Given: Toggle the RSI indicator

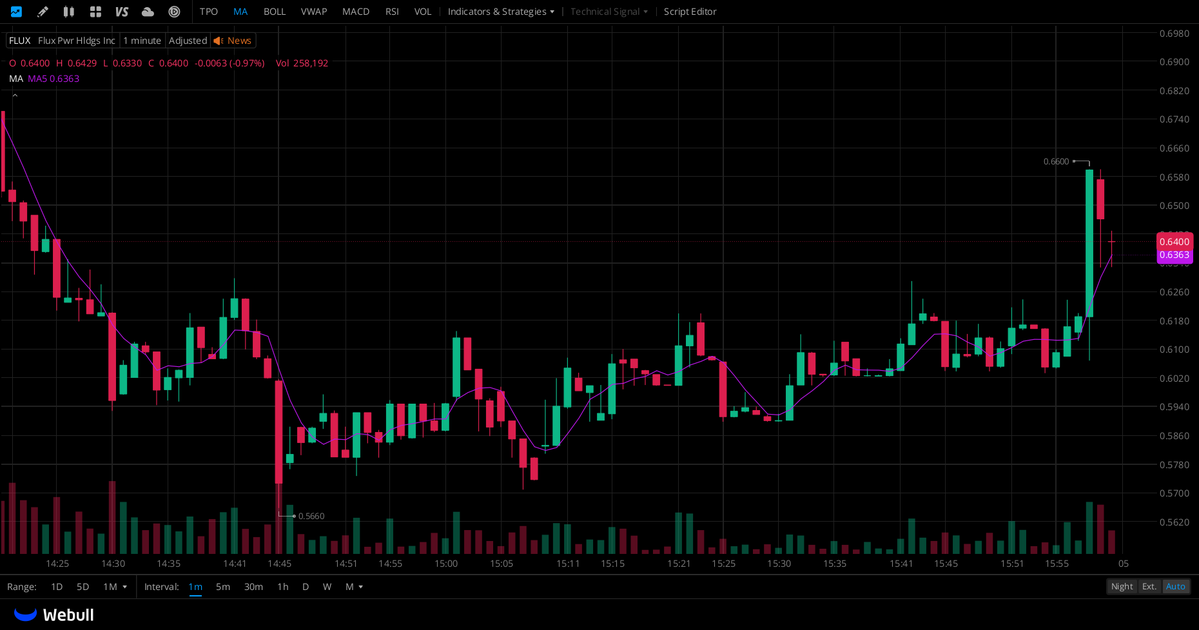Looking at the screenshot, I should [x=392, y=11].
